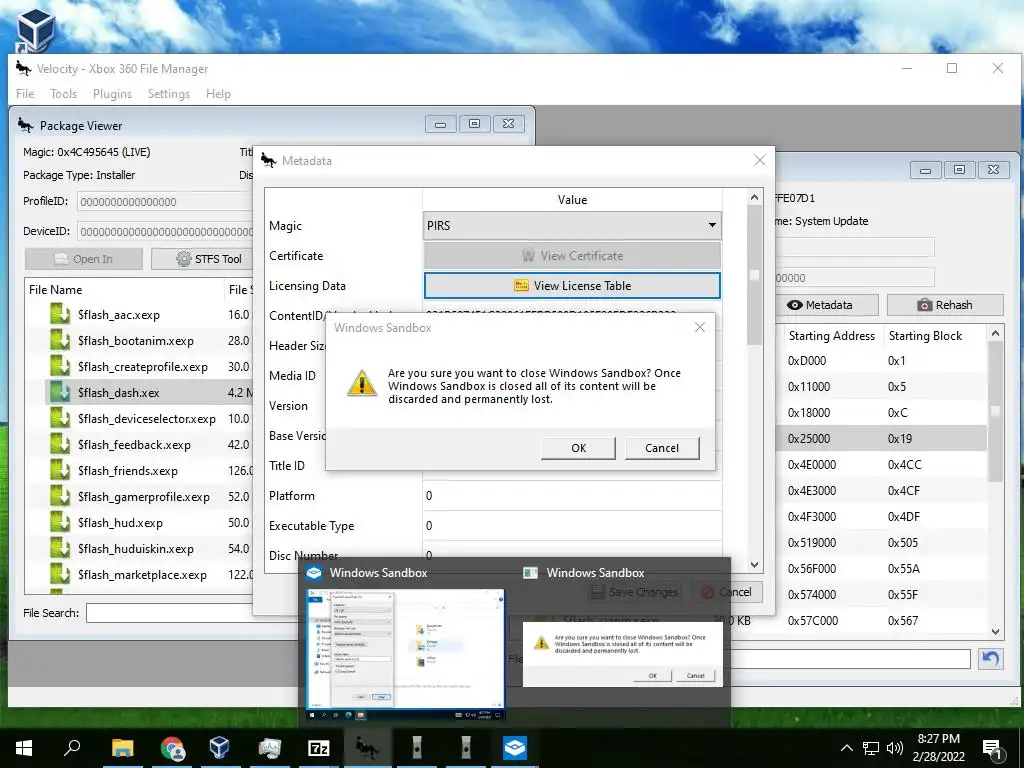Maximize the Package Viewer subwindow
Image resolution: width=1024 pixels, height=768 pixels.
tap(475, 124)
